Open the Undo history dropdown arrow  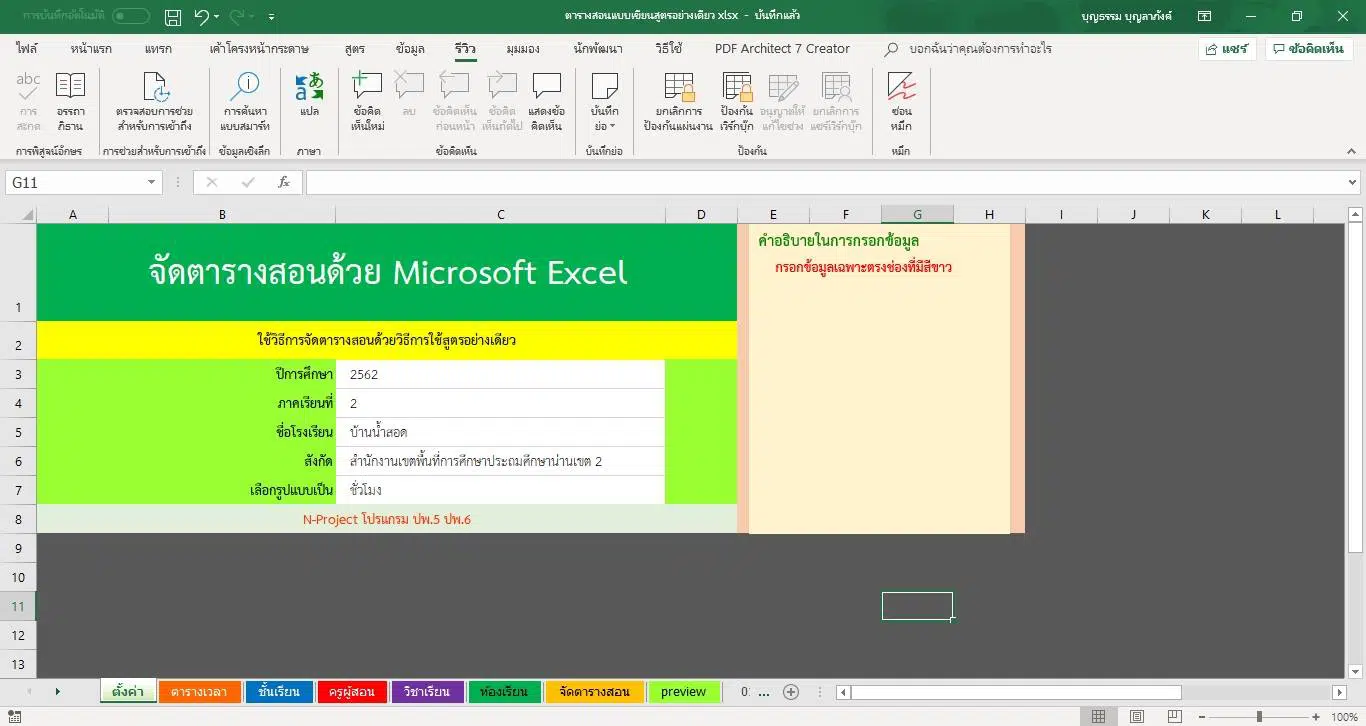pyautogui.click(x=217, y=17)
